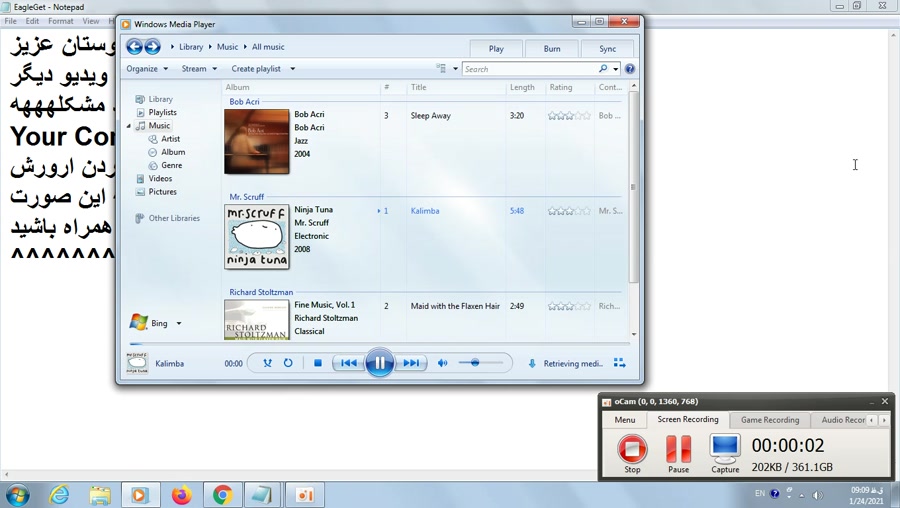Click the oCam Capture monitor icon

click(x=725, y=448)
